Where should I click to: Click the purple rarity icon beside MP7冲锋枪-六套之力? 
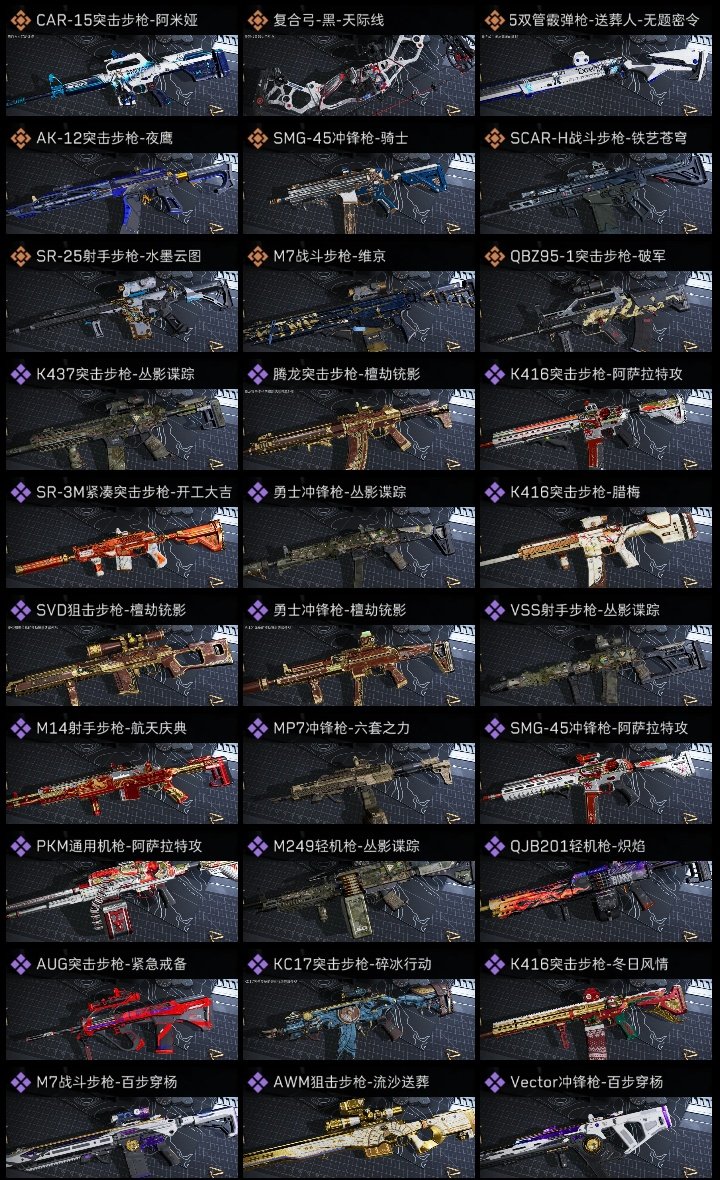pos(258,728)
